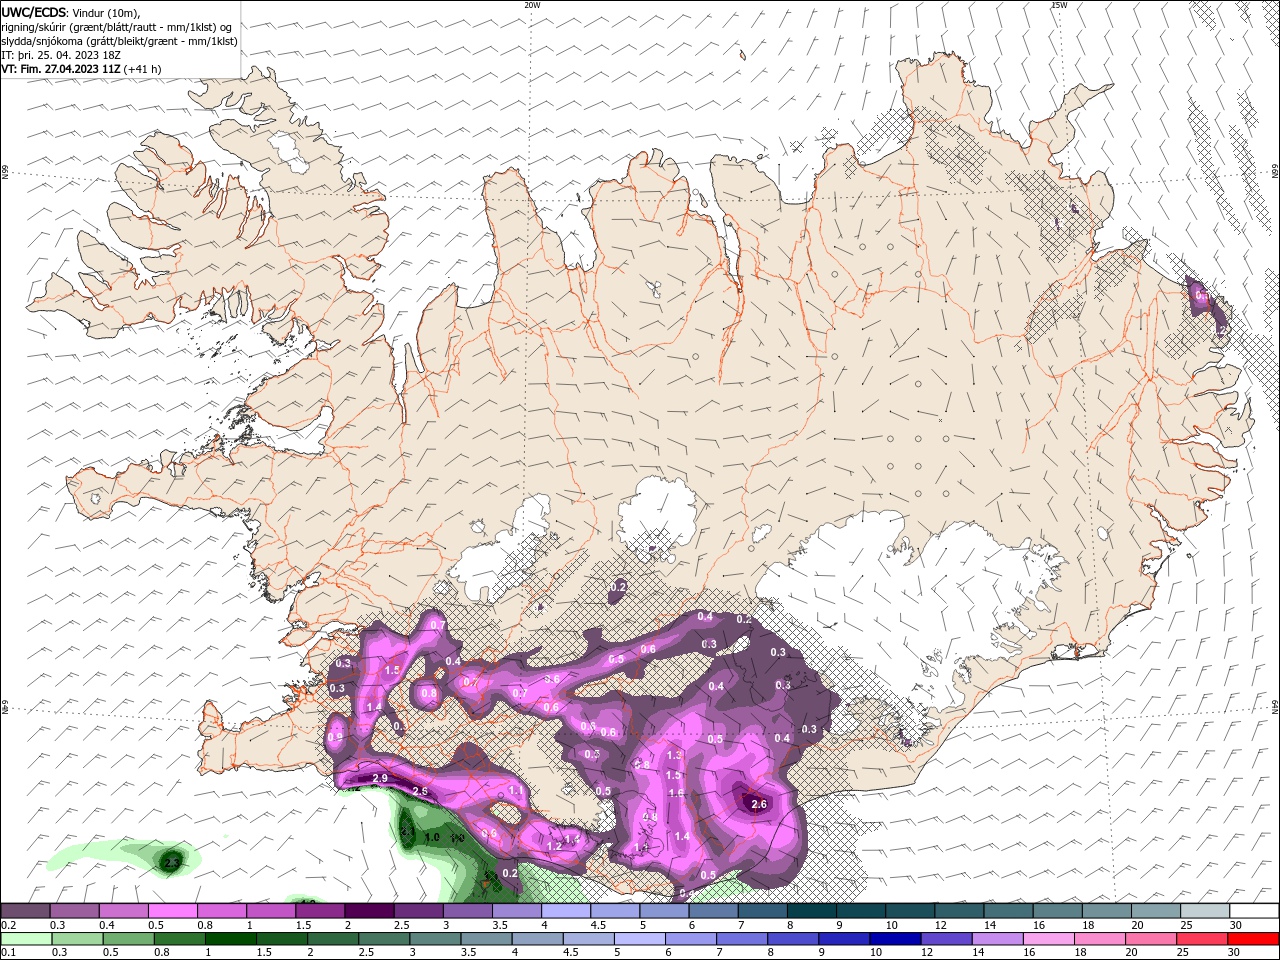The height and width of the screenshot is (960, 1280).
Task: Select the light lavender 4 swatch, upper legend row
Action: pyautogui.click(x=566, y=911)
